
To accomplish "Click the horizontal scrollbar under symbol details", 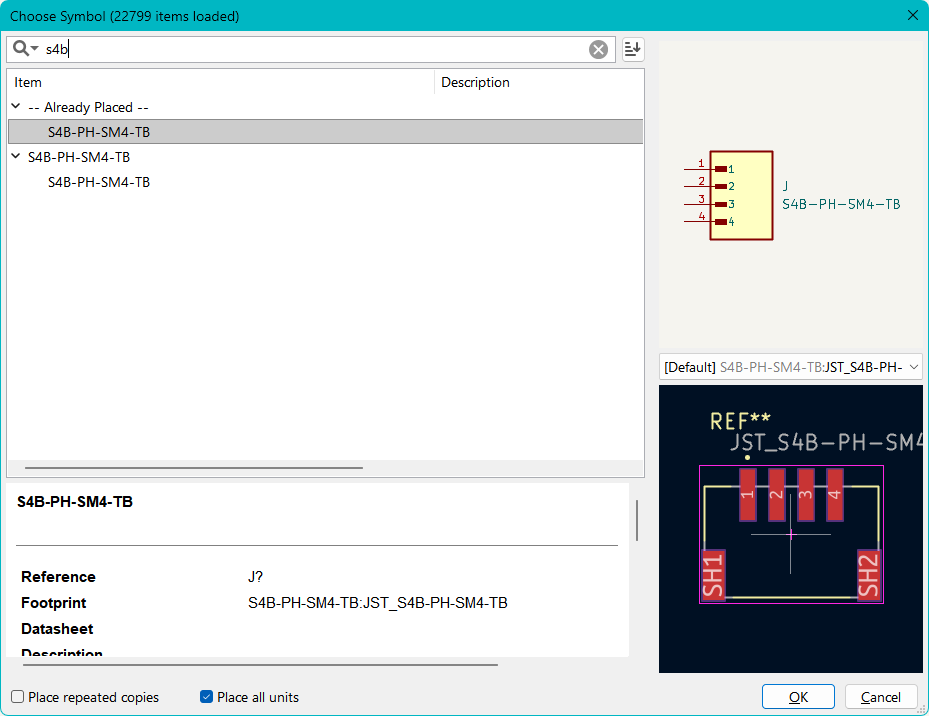I will pos(260,665).
